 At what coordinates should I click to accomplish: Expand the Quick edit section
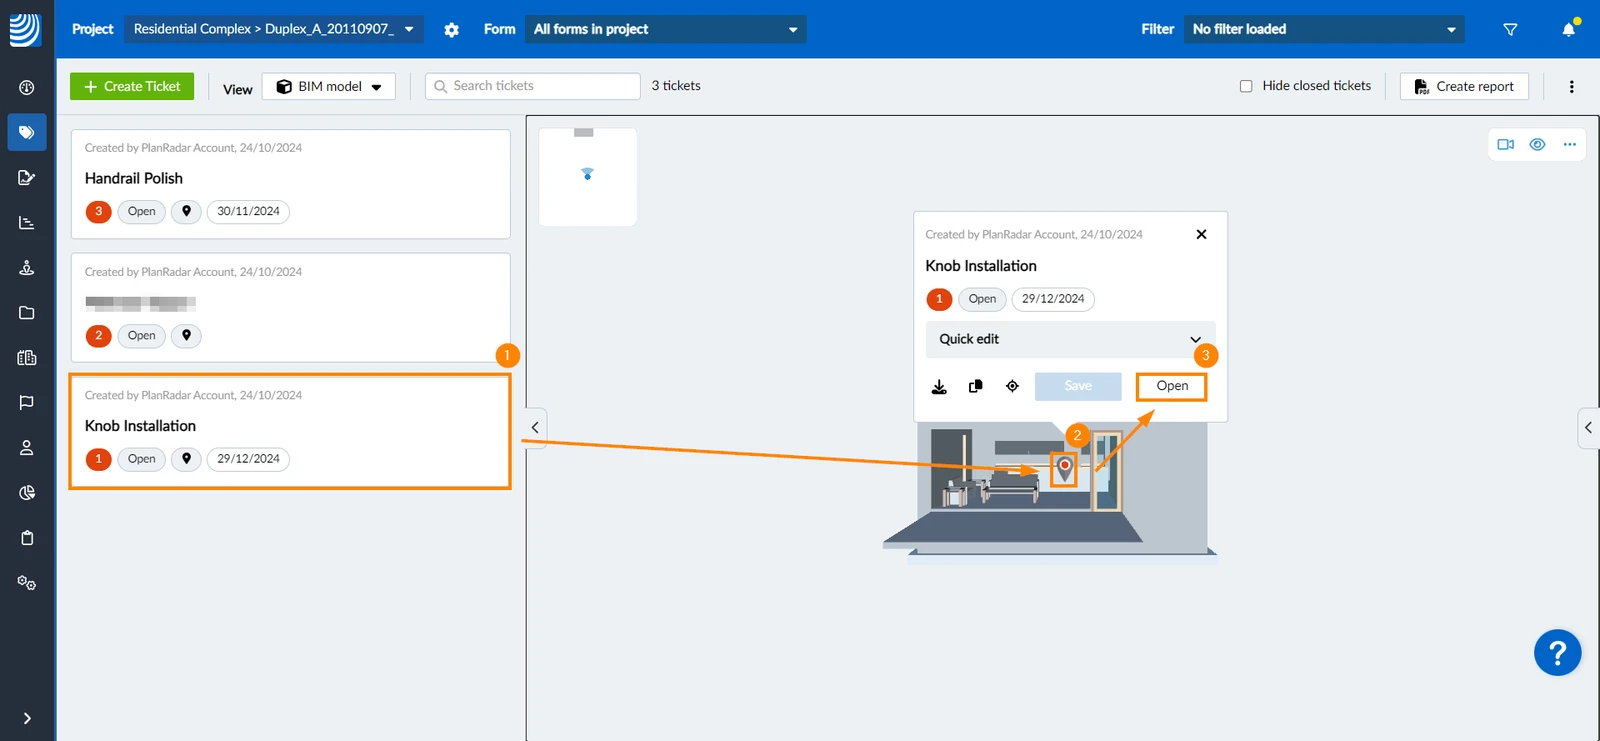1070,339
